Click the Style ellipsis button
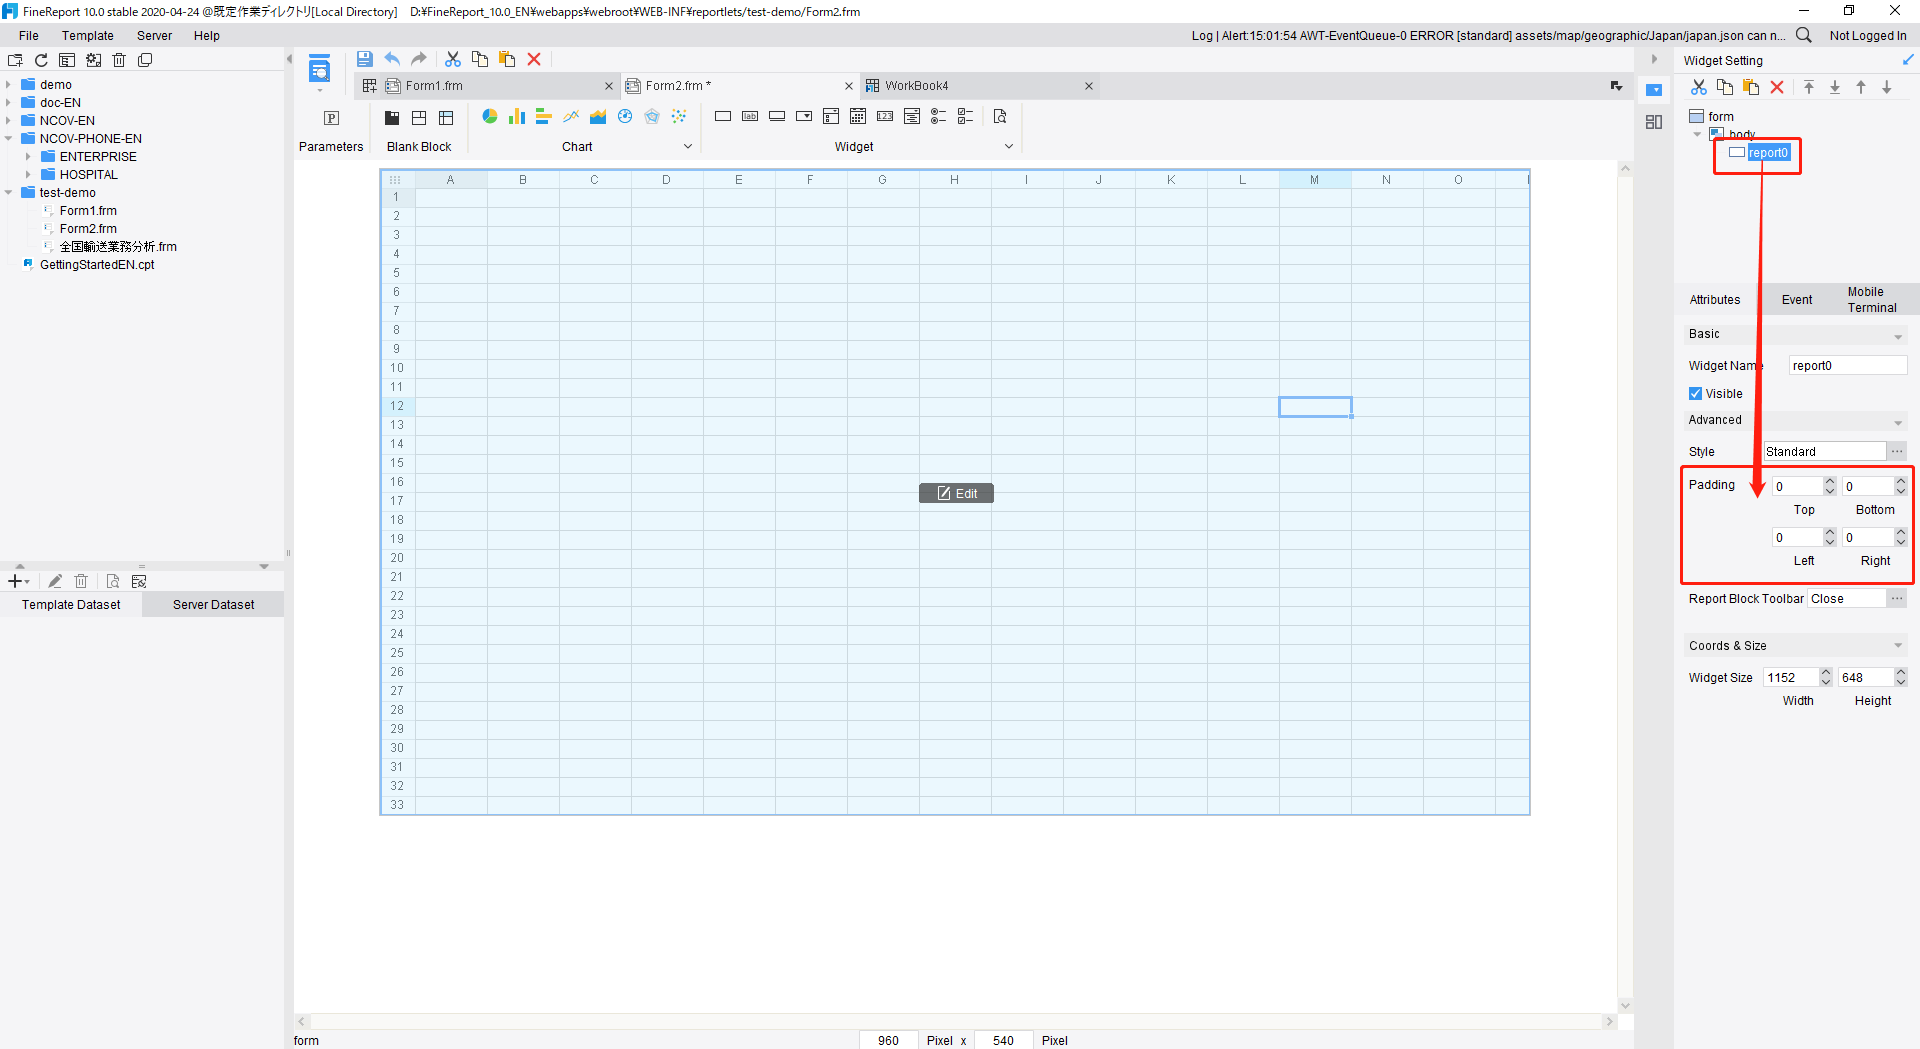Screen dimensions: 1920x1049 pyautogui.click(x=1897, y=452)
